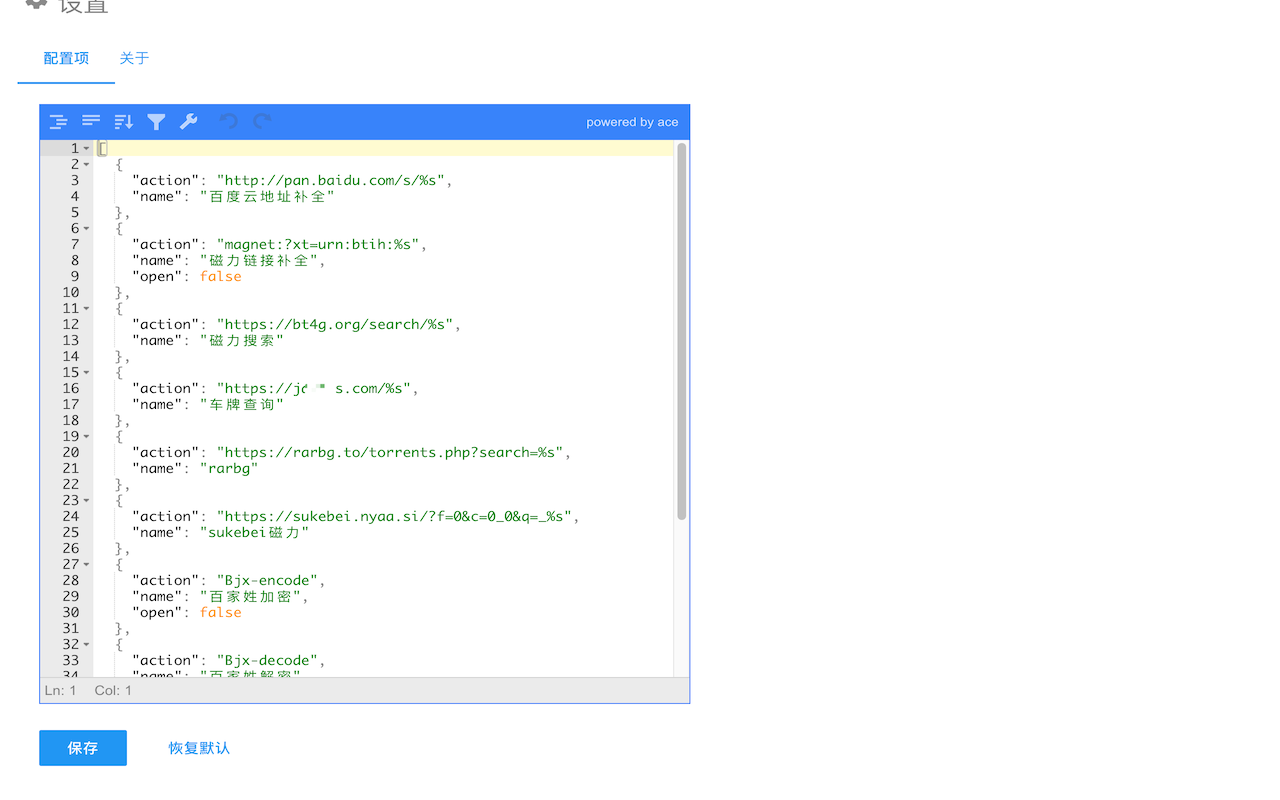Click line number 21 in the gutter

tap(71, 469)
